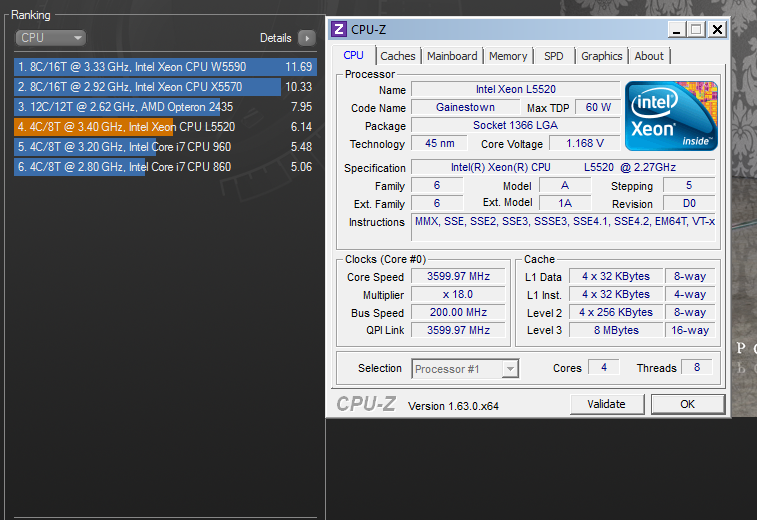The width and height of the screenshot is (757, 520).
Task: Click the Details arrow button in the Ranking panel
Action: (x=307, y=38)
